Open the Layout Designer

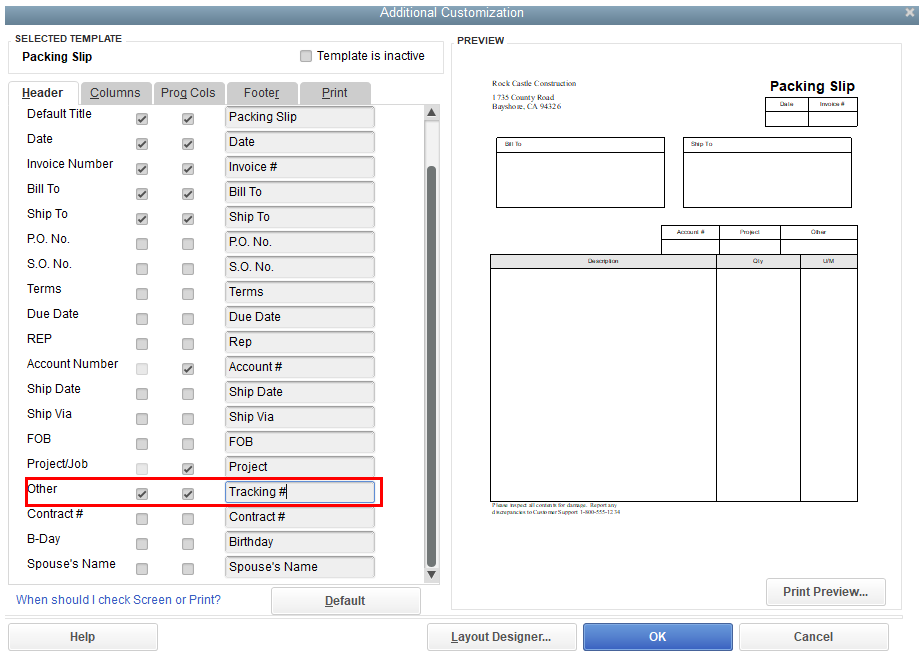tap(501, 637)
